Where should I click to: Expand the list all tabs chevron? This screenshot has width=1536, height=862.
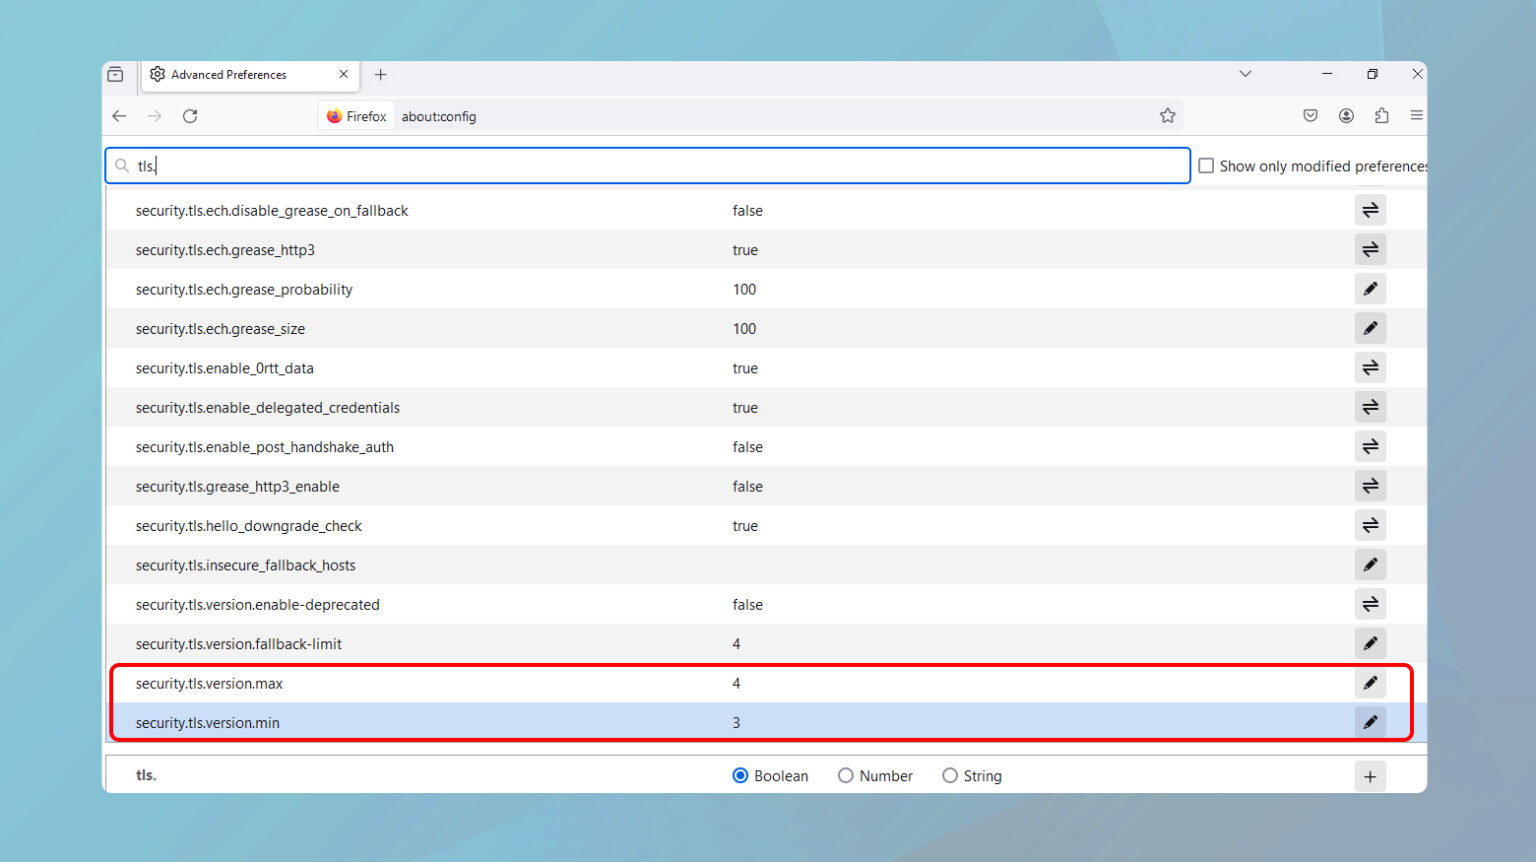tap(1245, 74)
